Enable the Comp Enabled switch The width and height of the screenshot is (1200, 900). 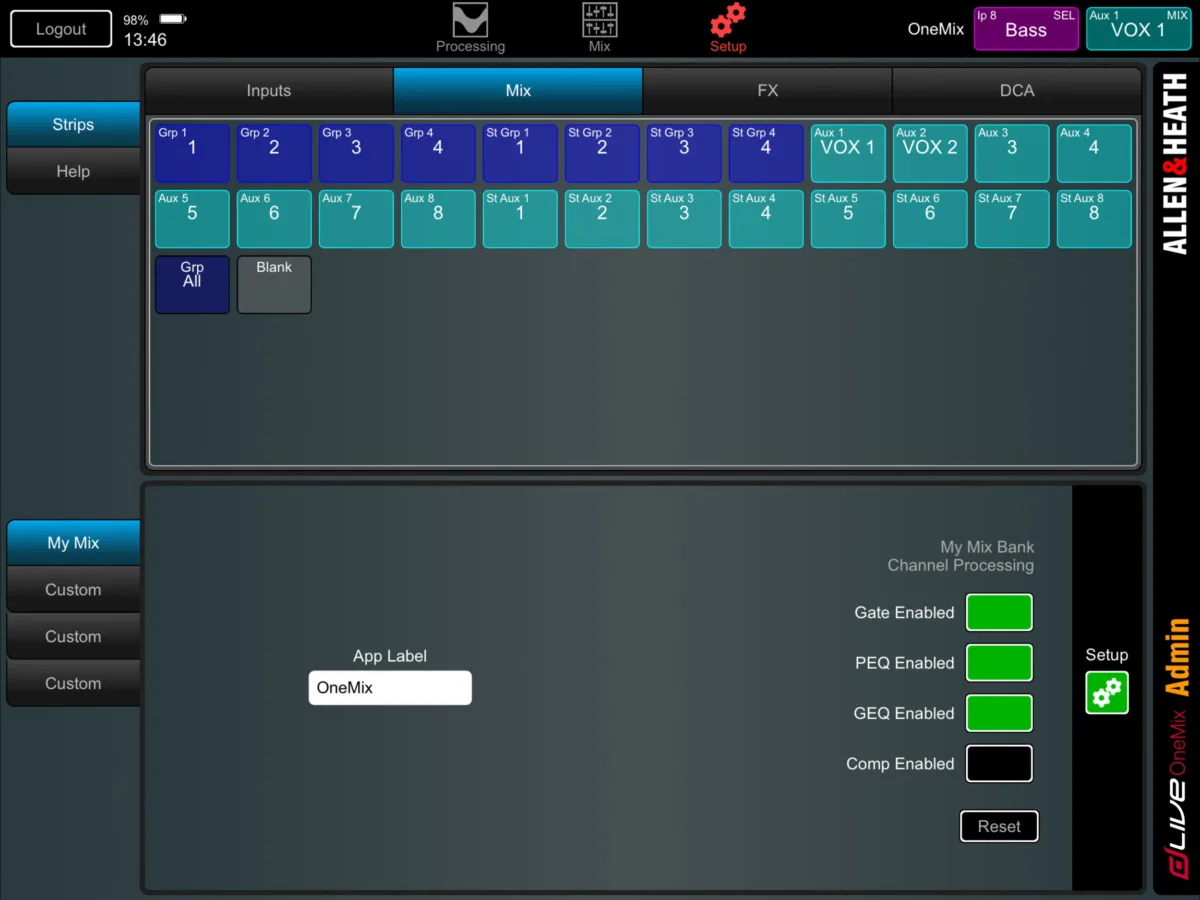(999, 763)
